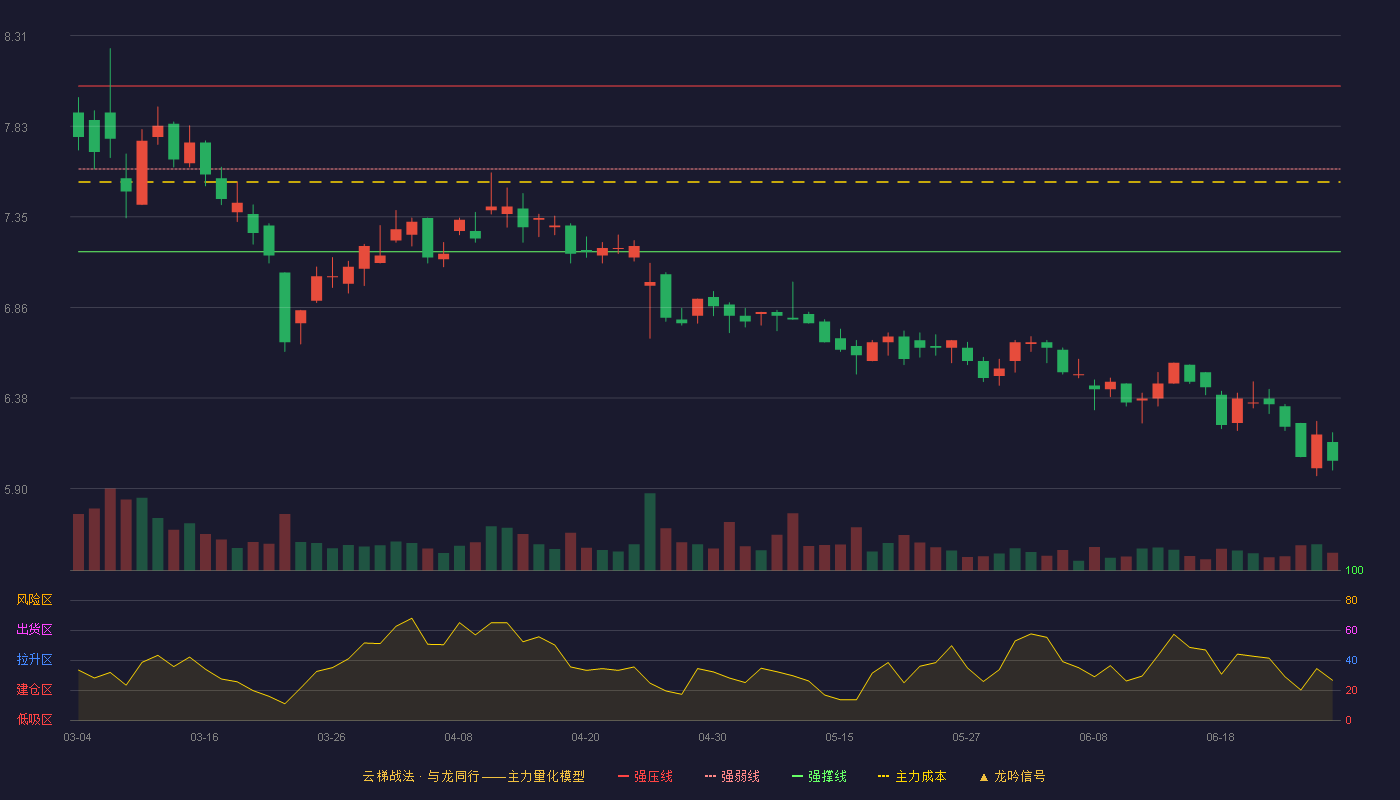Click the 风险区 zone label

pyautogui.click(x=35, y=600)
